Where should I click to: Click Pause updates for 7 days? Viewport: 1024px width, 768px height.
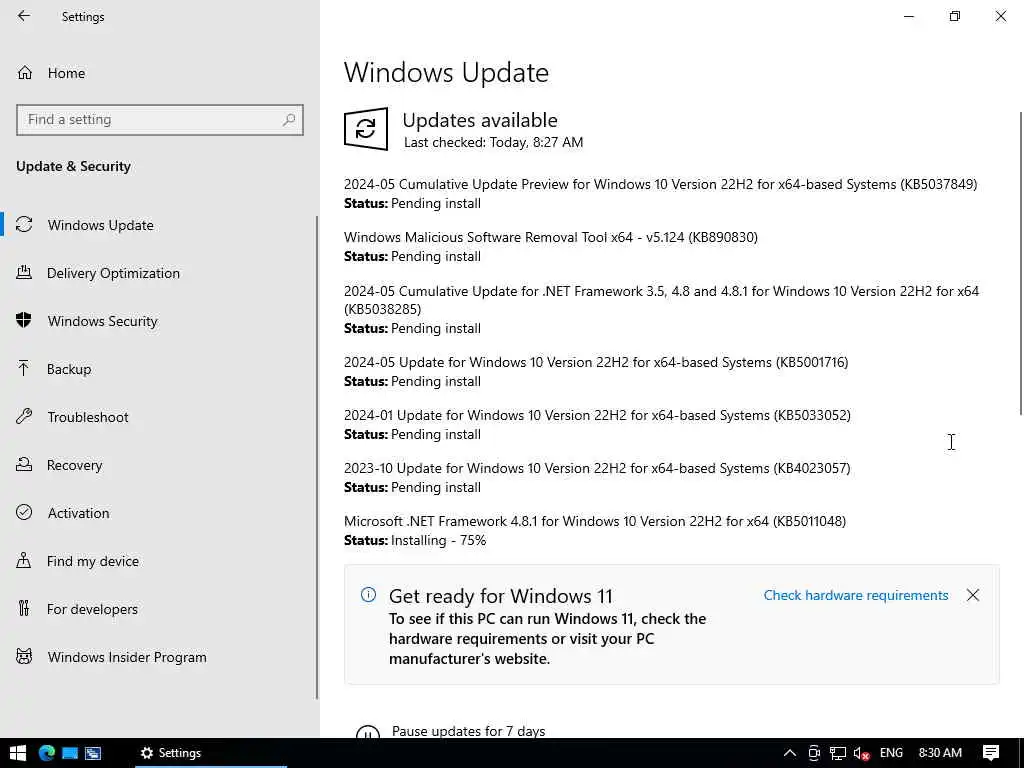[x=468, y=731]
